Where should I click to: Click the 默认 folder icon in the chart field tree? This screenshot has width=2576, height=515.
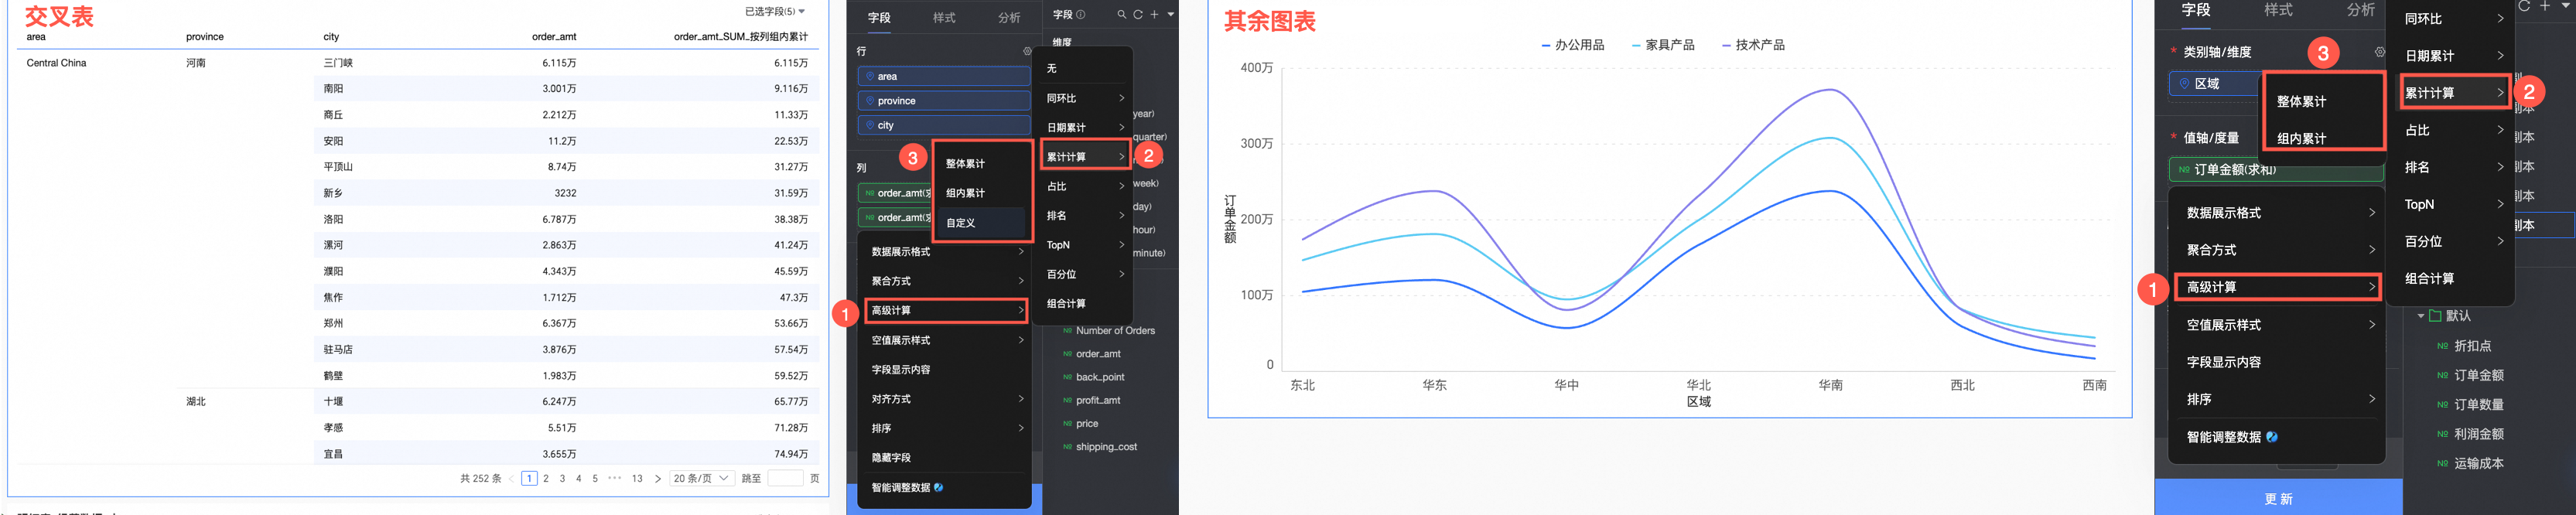pyautogui.click(x=2435, y=315)
